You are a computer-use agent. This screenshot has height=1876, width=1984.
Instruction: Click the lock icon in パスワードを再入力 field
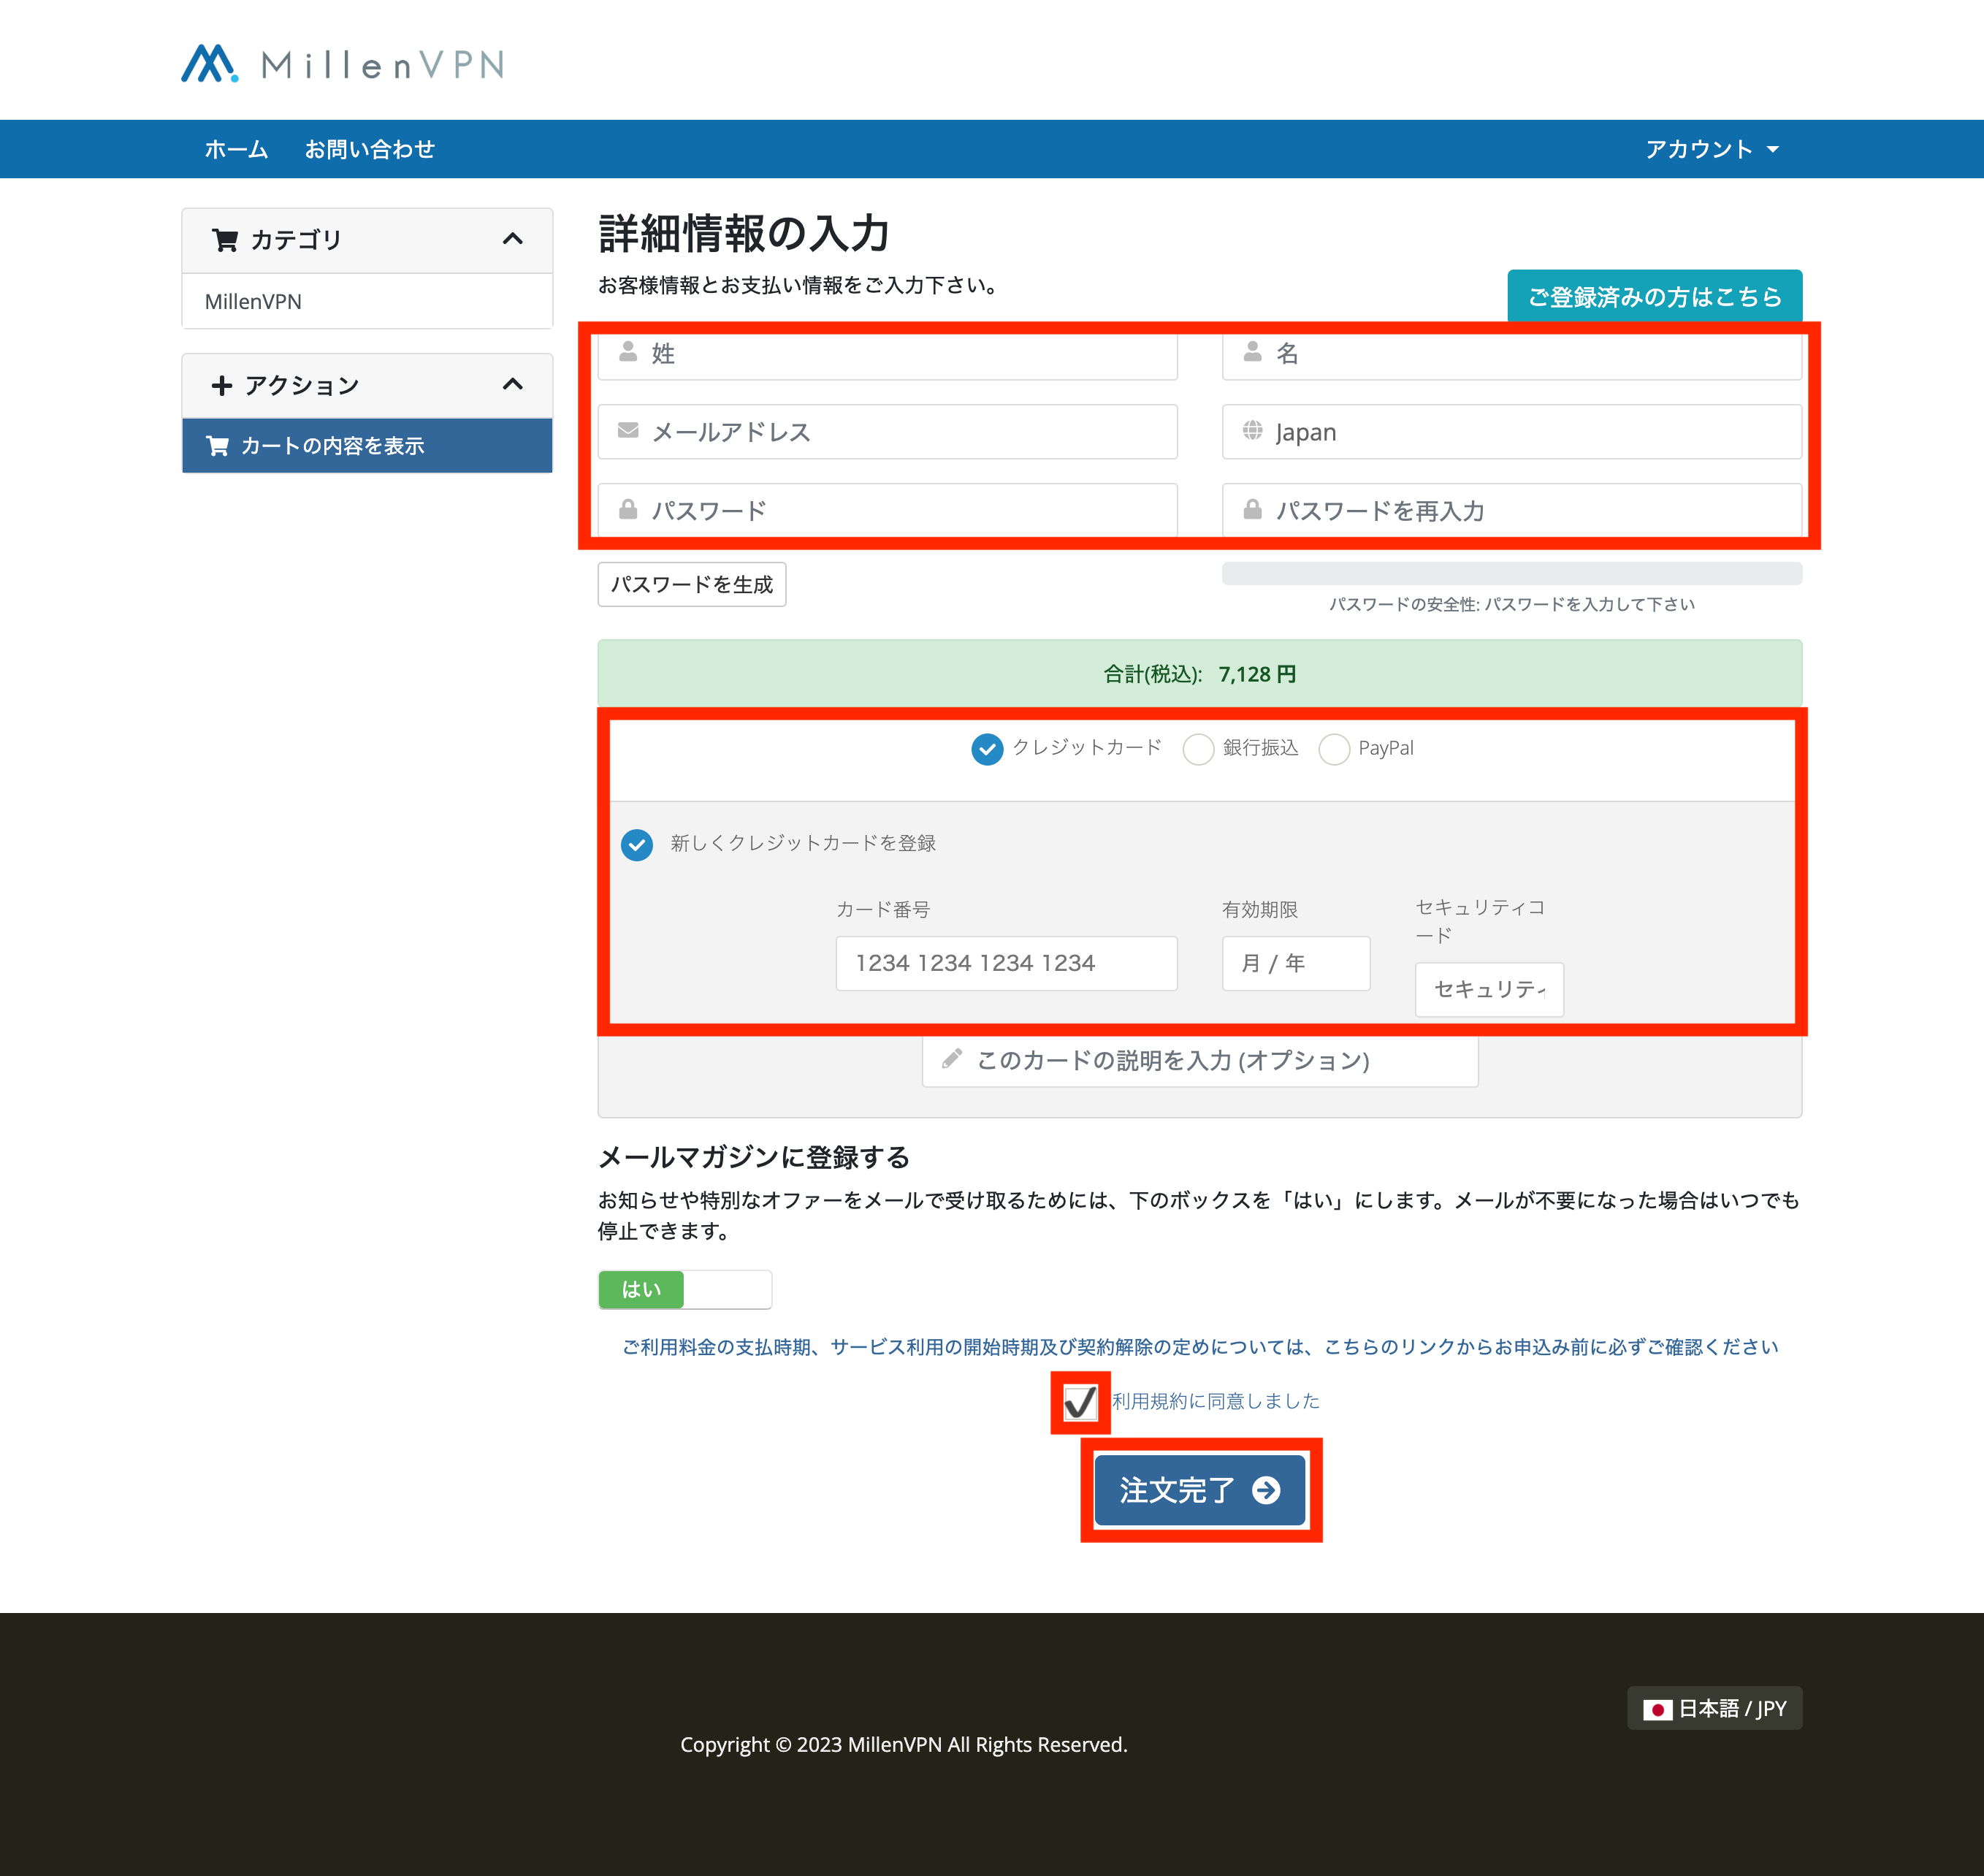coord(1252,509)
